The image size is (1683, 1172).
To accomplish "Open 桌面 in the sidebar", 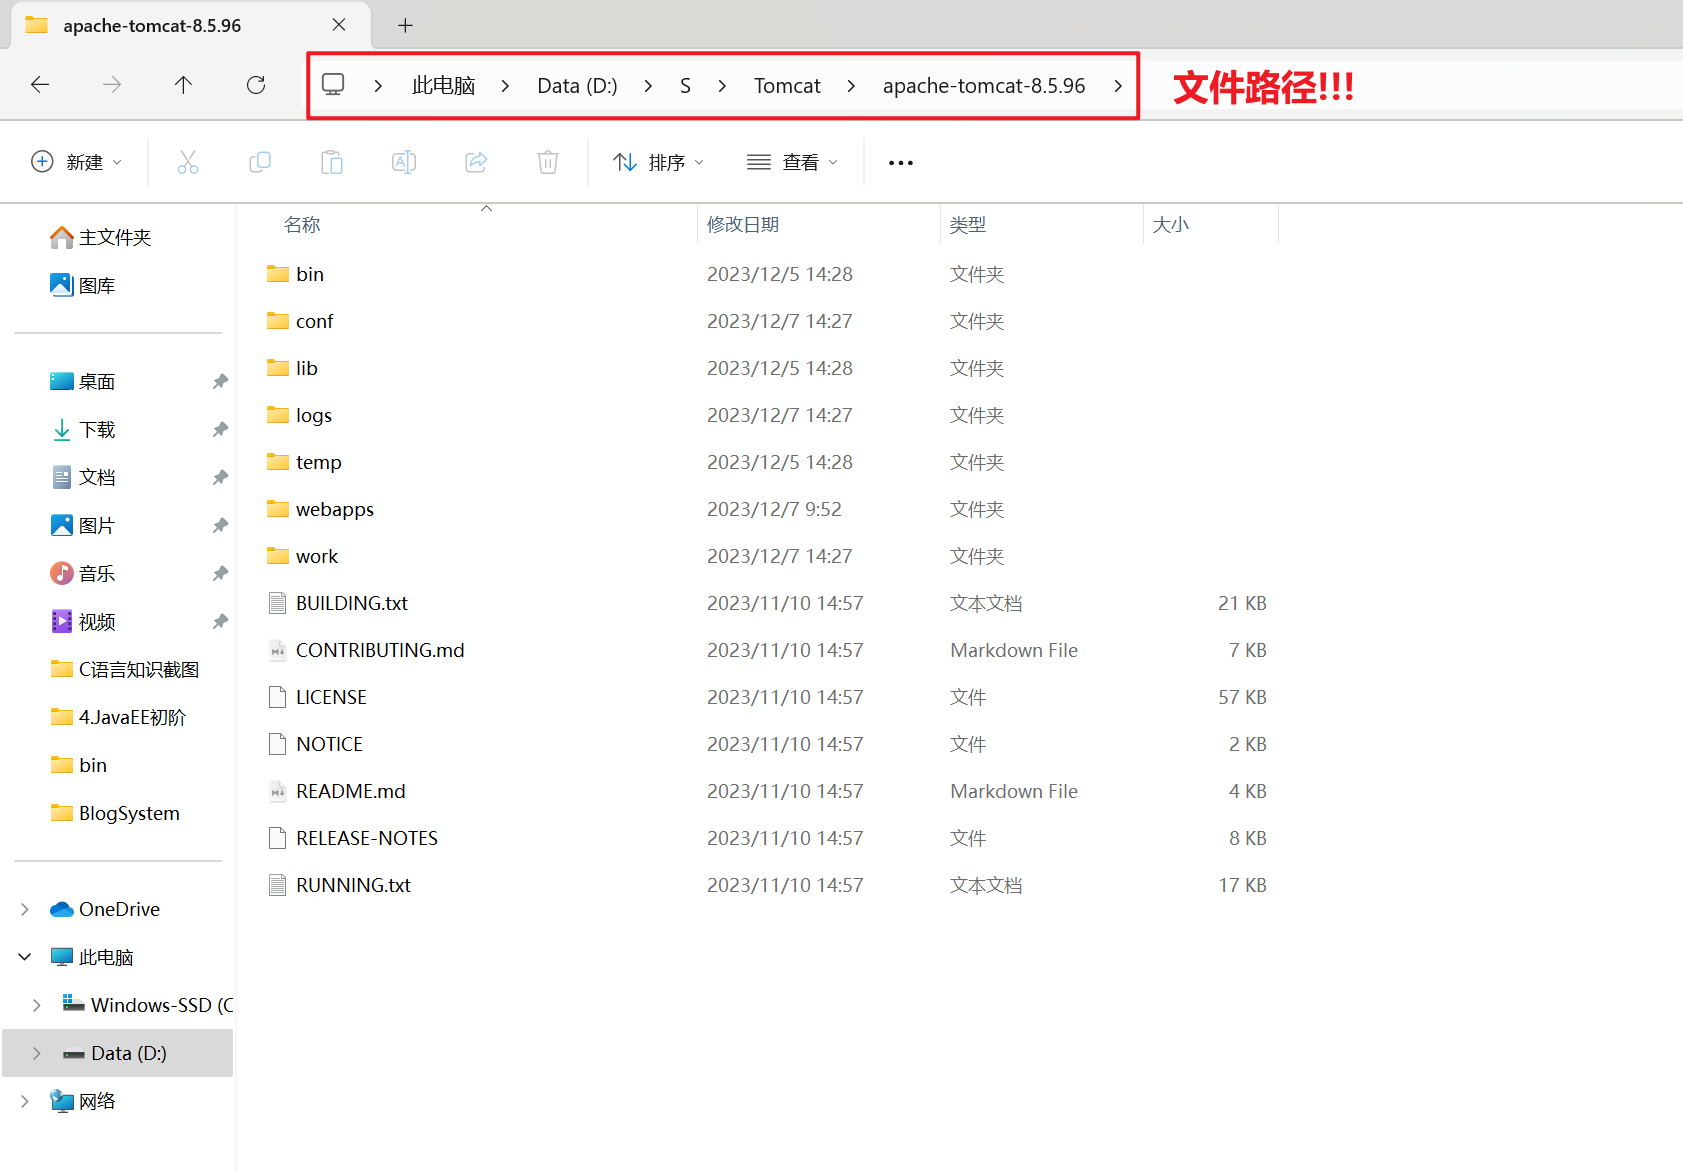I will [x=83, y=381].
